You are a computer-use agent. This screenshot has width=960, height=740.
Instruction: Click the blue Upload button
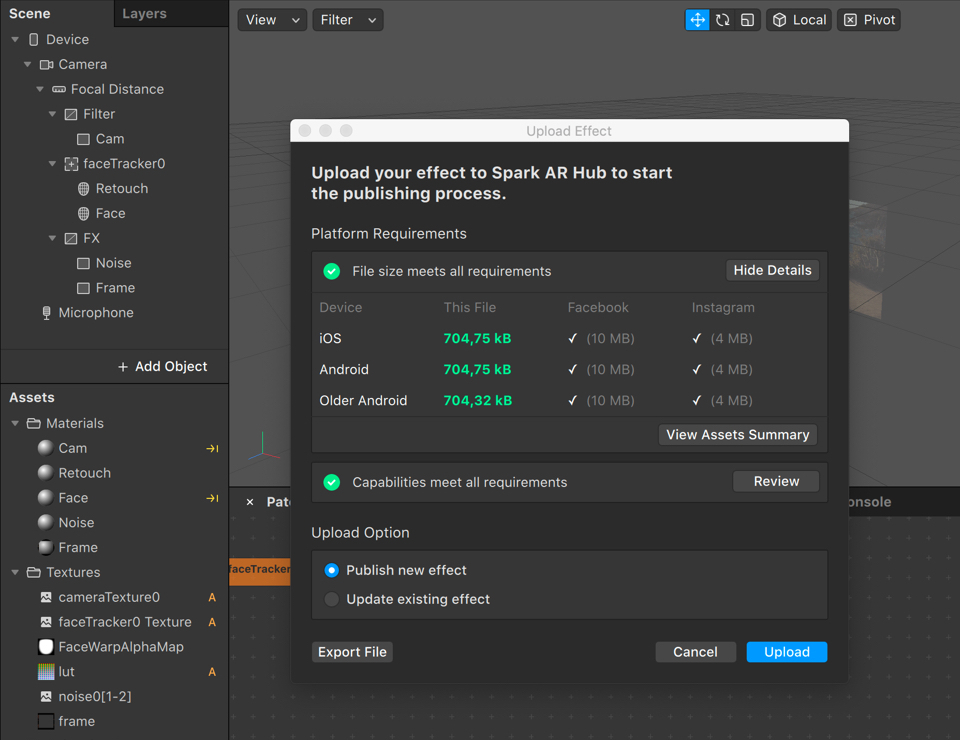(787, 652)
